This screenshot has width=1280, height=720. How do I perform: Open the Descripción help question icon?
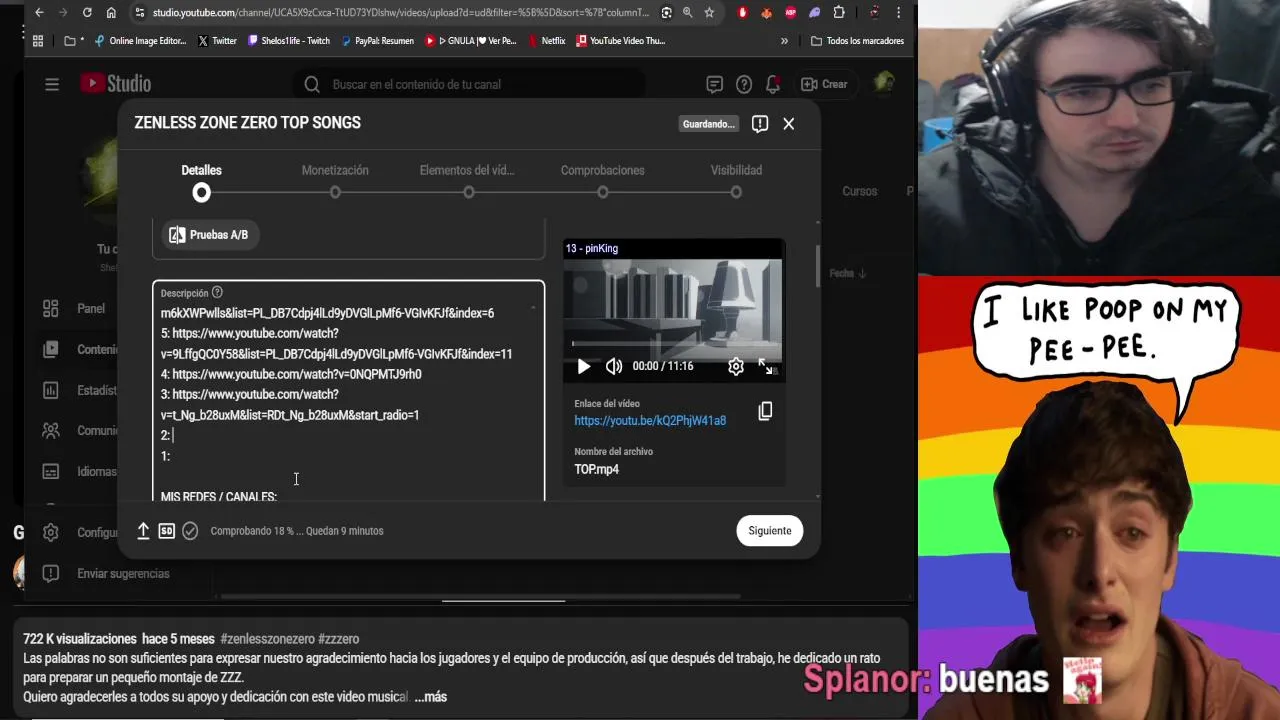(x=217, y=292)
